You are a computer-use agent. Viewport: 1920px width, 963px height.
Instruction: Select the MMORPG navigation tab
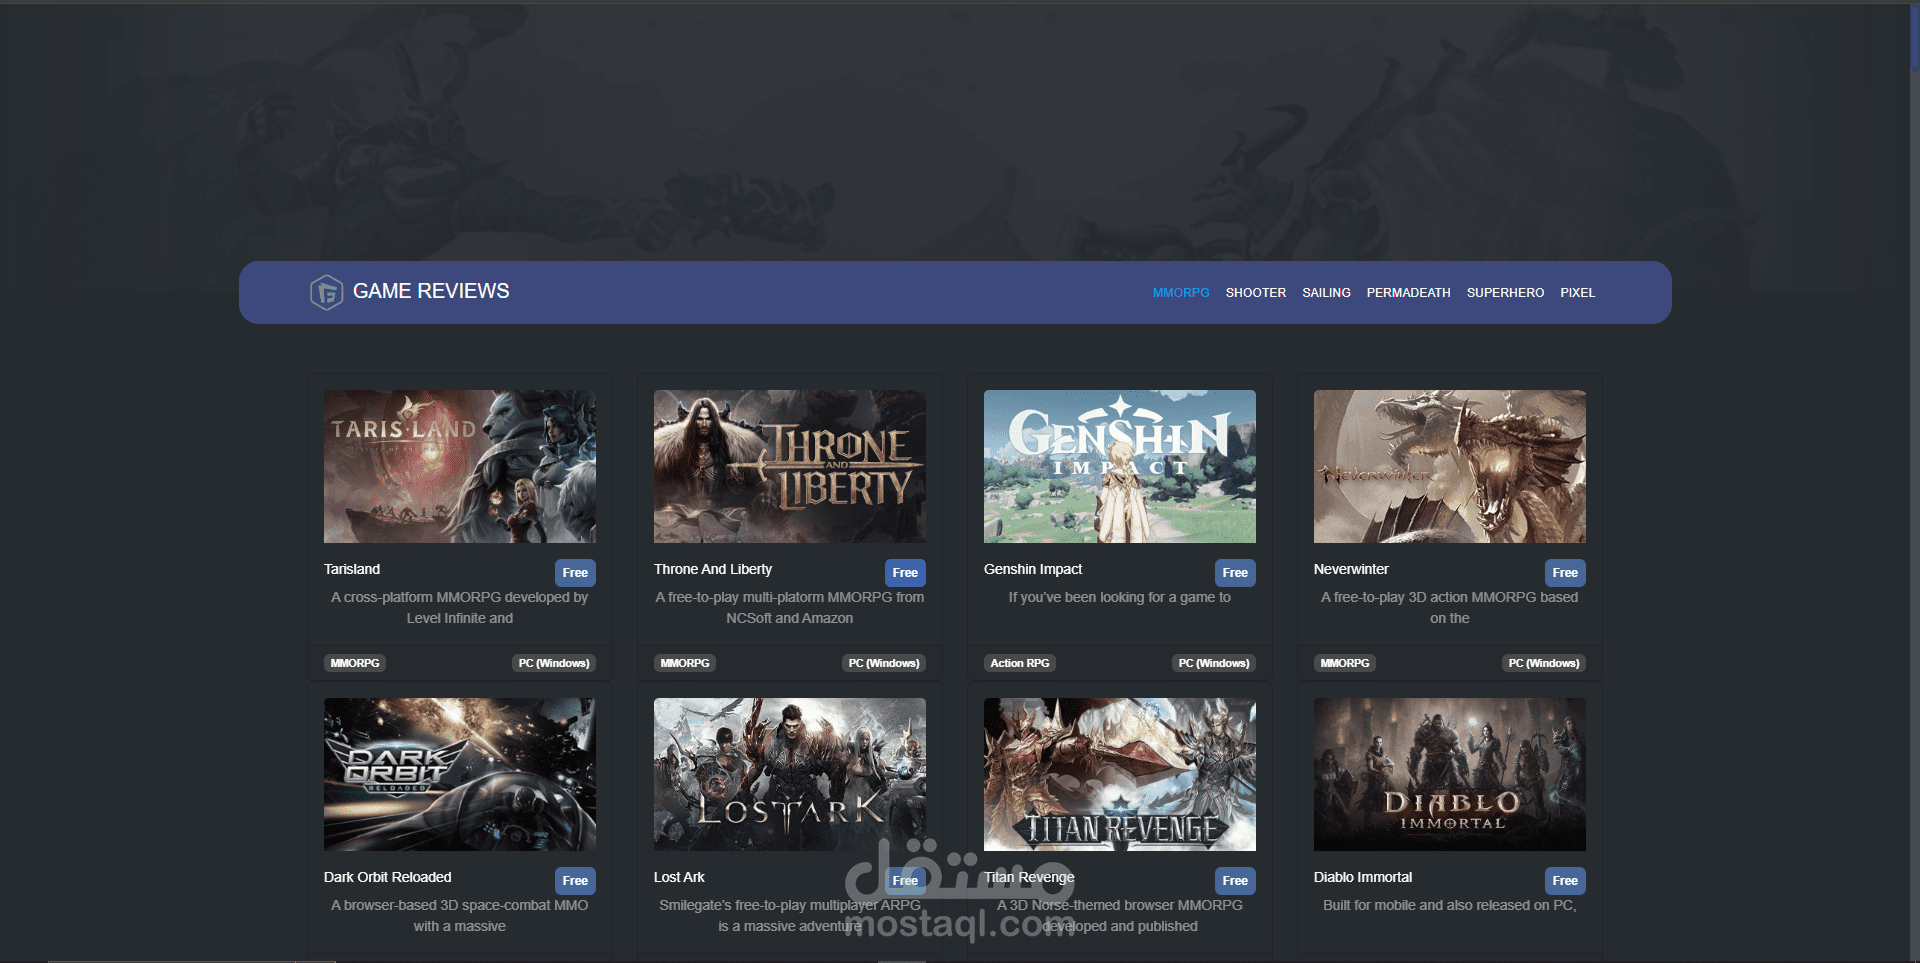coord(1181,293)
